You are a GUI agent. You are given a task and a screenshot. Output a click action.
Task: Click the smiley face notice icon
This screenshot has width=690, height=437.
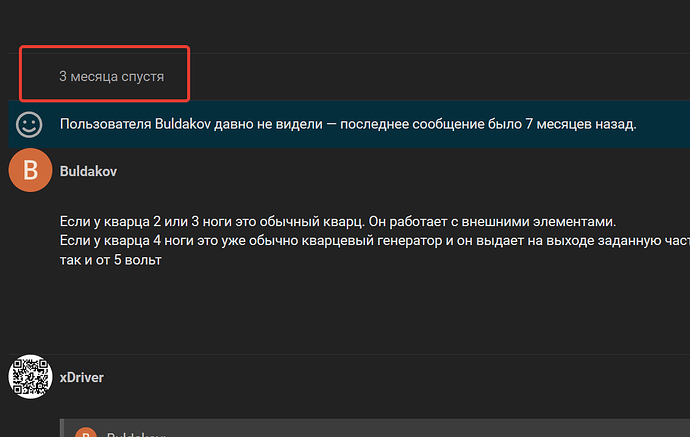(29, 124)
